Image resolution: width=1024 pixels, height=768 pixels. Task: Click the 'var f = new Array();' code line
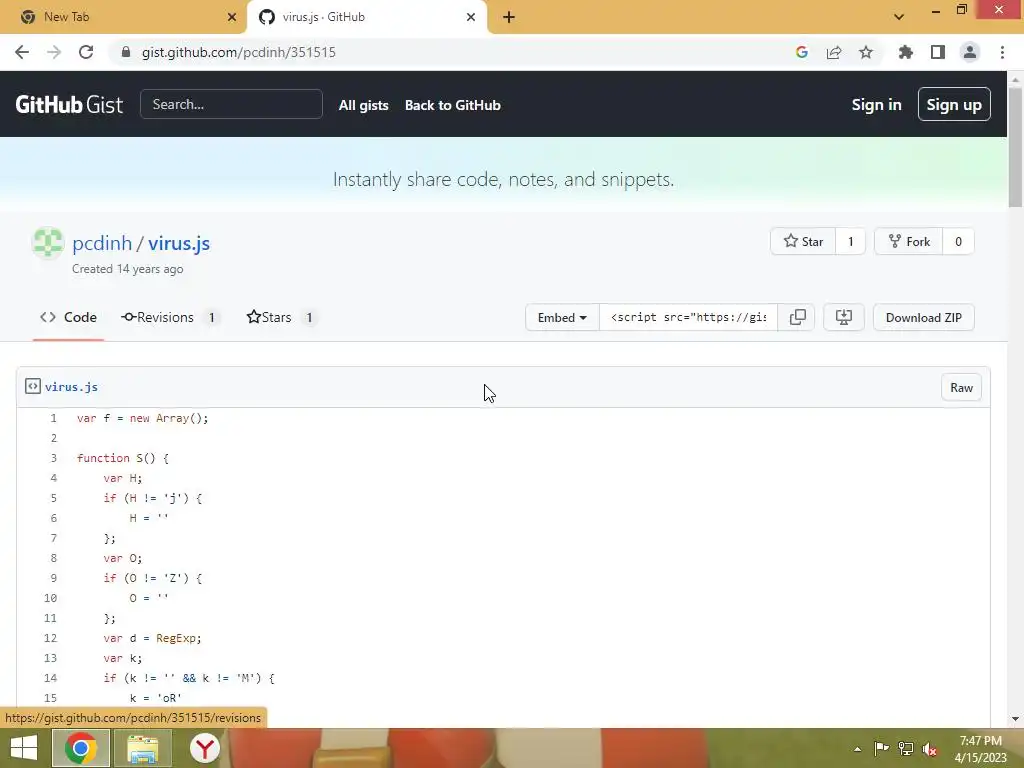142,418
